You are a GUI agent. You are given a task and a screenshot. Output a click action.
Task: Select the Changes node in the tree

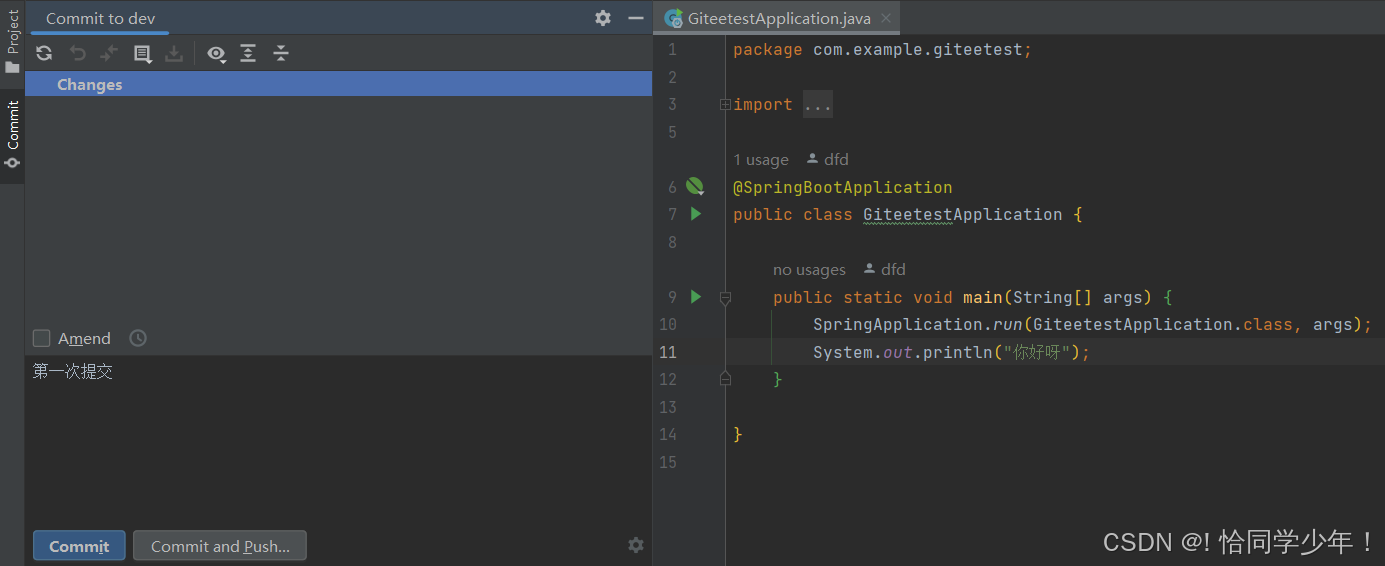tap(339, 85)
